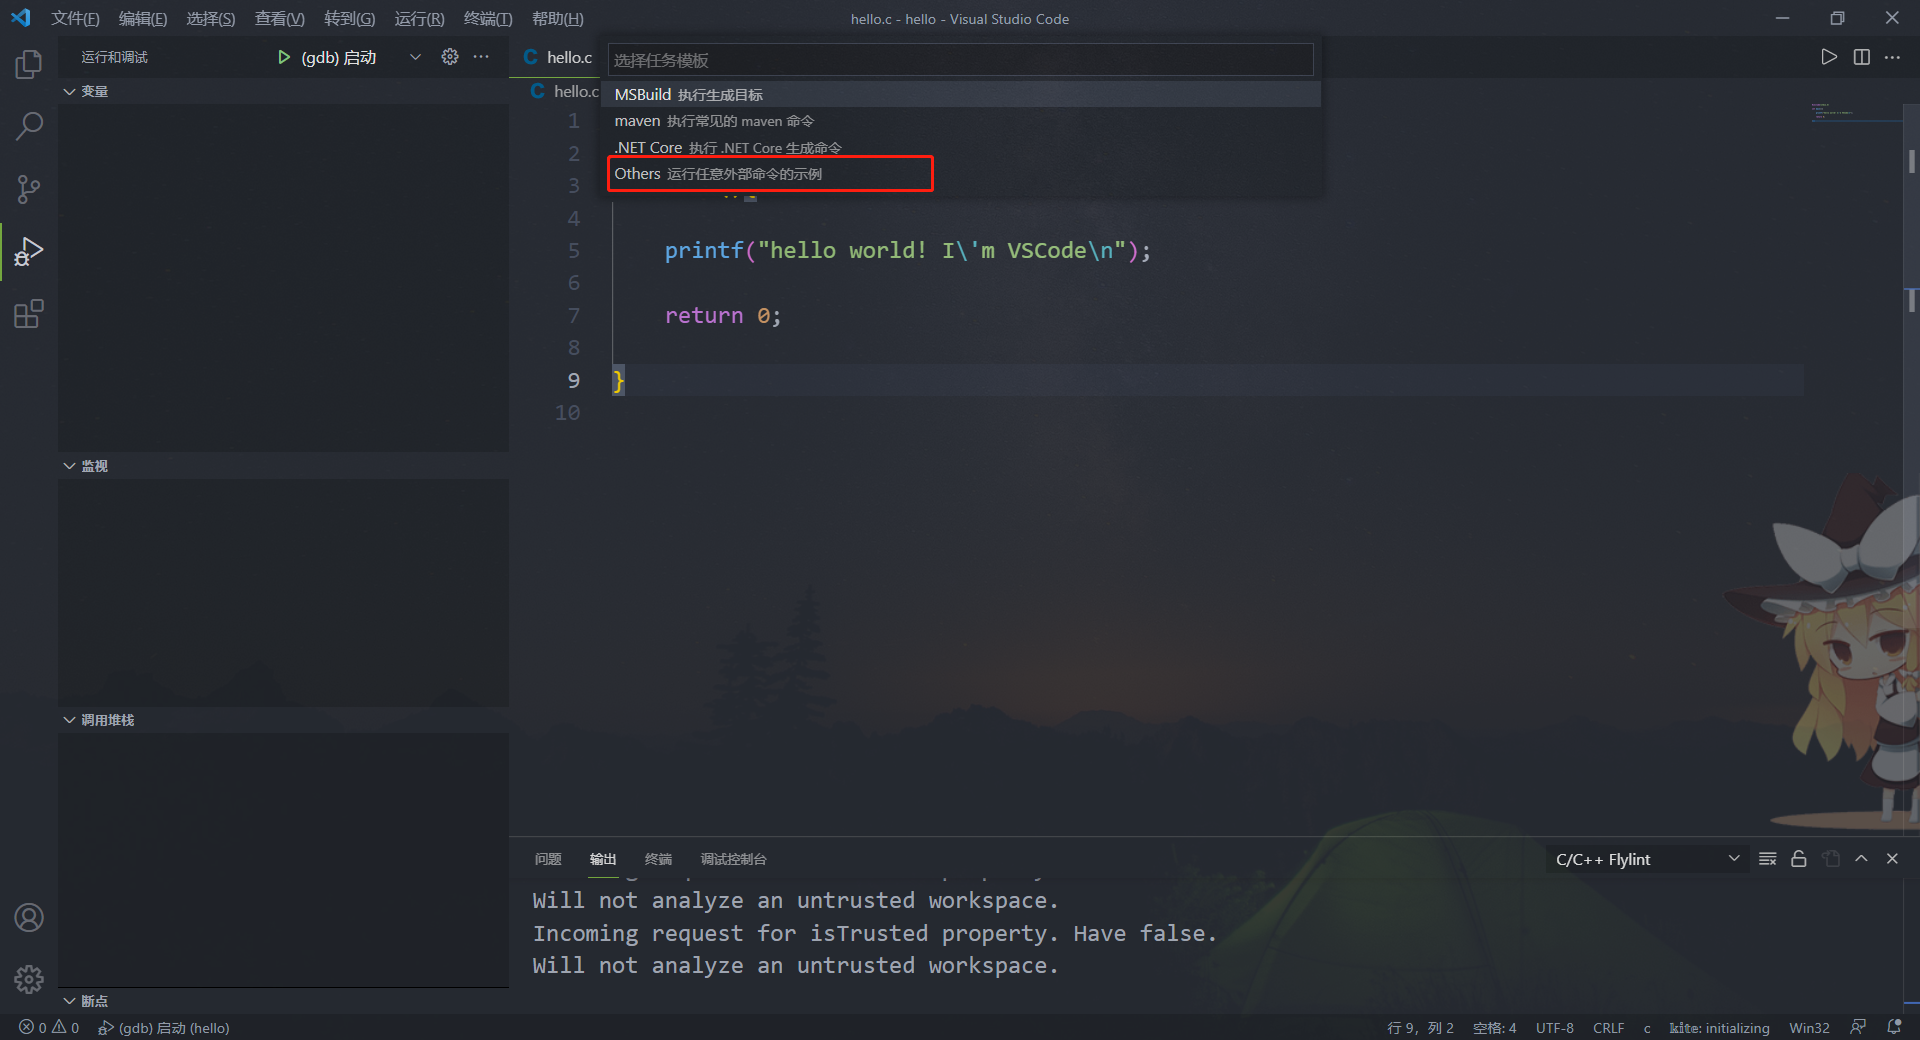The height and width of the screenshot is (1040, 1920).
Task: Toggle auto-scroll lock in the Output panel
Action: tap(1798, 858)
